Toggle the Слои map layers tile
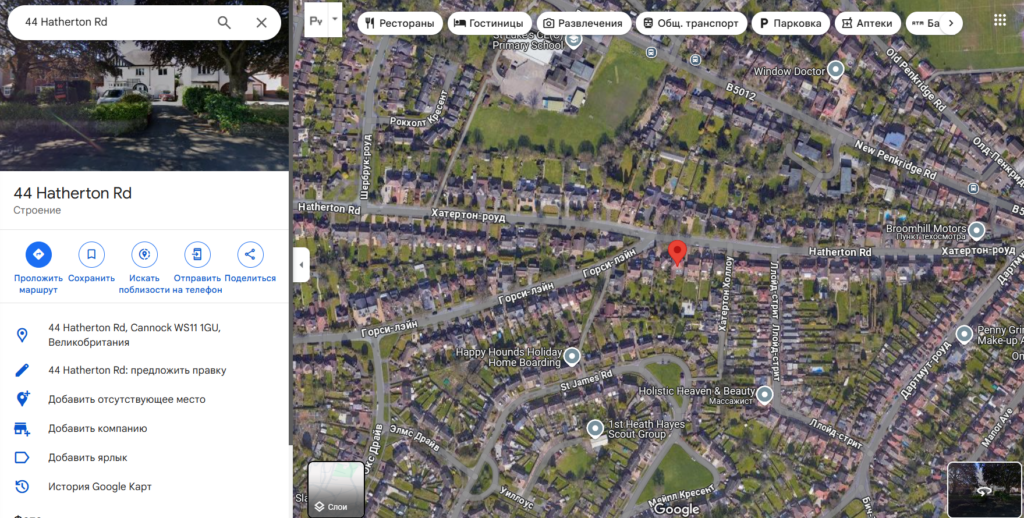Viewport: 1024px width, 518px height. click(x=336, y=489)
